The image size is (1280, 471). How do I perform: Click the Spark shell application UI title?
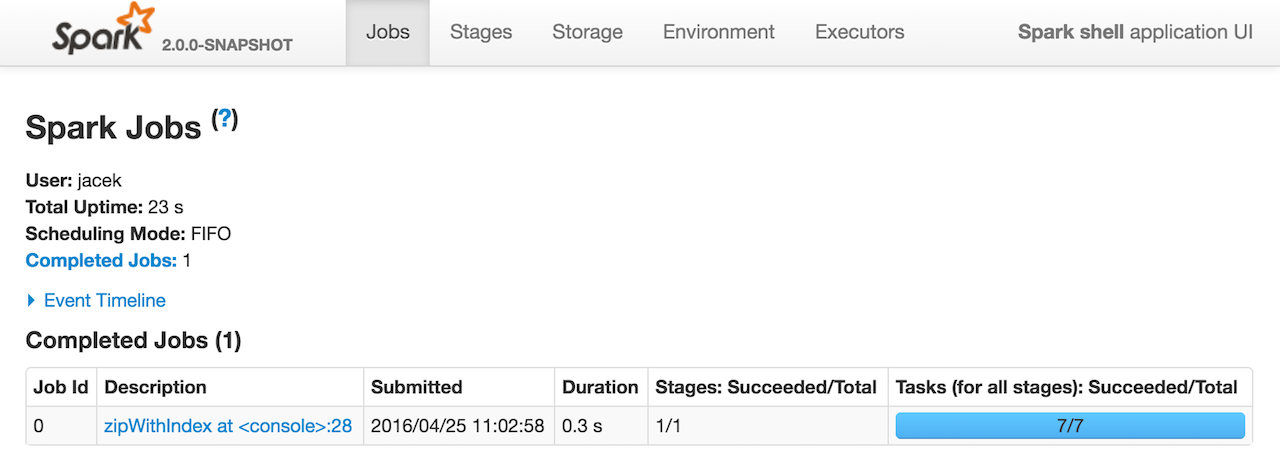tap(1135, 32)
